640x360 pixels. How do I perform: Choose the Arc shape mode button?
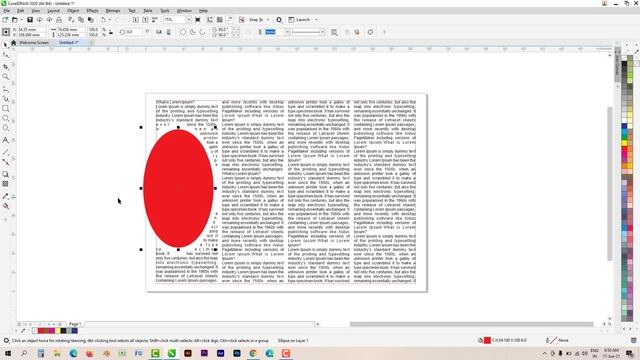tap(202, 32)
